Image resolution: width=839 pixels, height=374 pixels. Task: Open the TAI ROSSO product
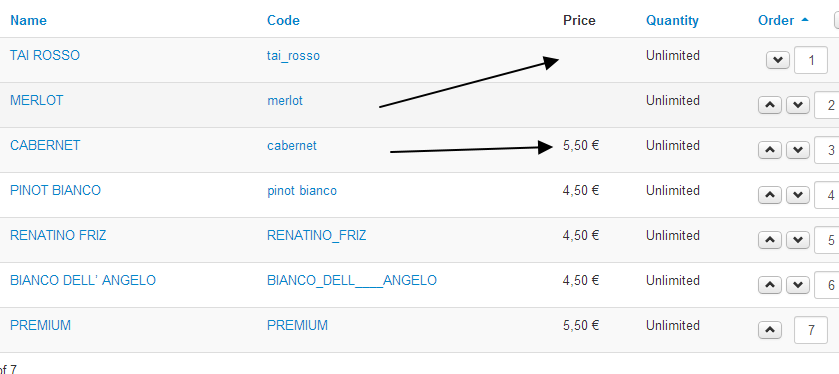(x=45, y=55)
